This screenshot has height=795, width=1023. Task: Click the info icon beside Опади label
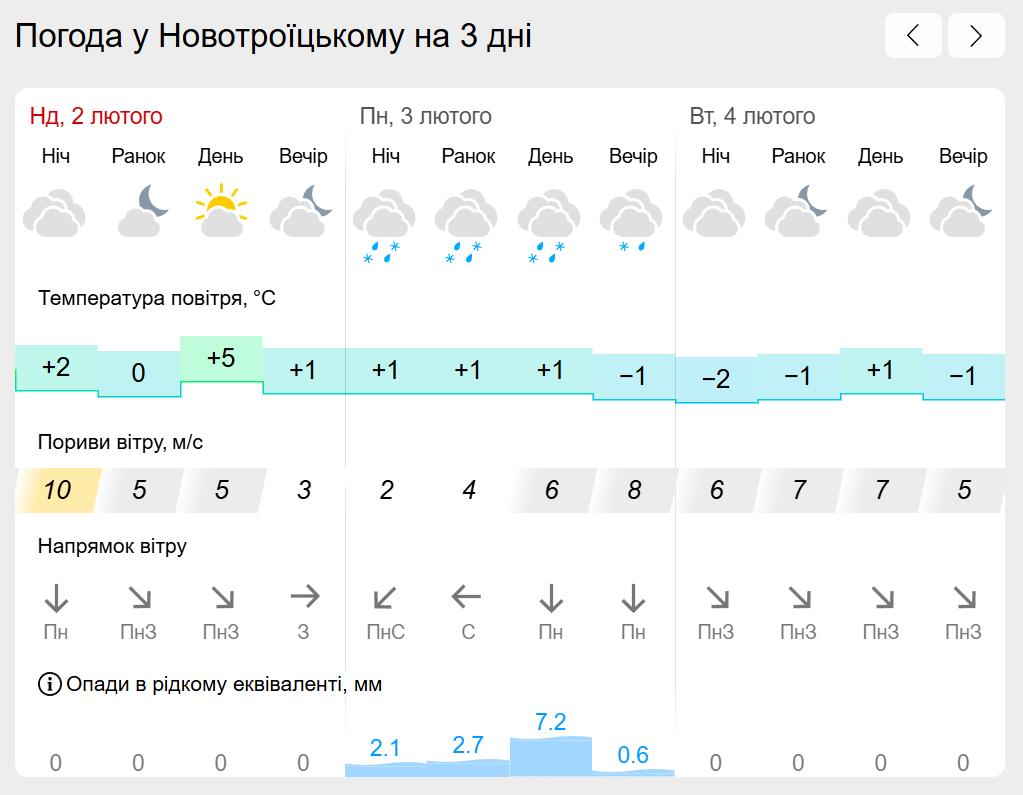click(x=50, y=684)
